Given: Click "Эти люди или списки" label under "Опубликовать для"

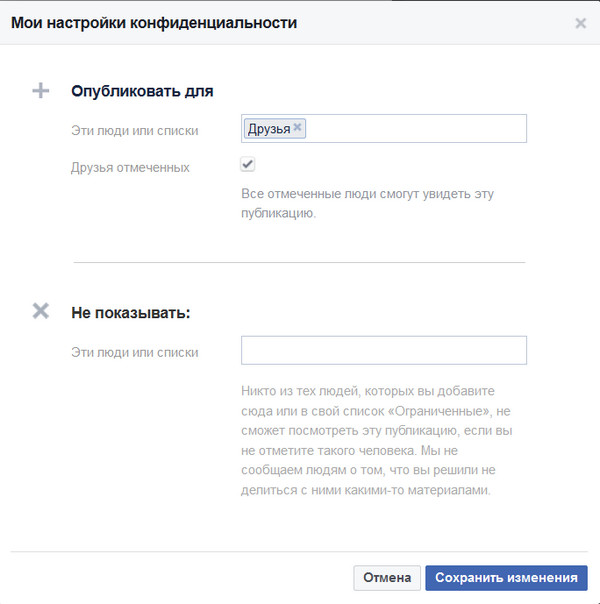Looking at the screenshot, I should (x=134, y=130).
